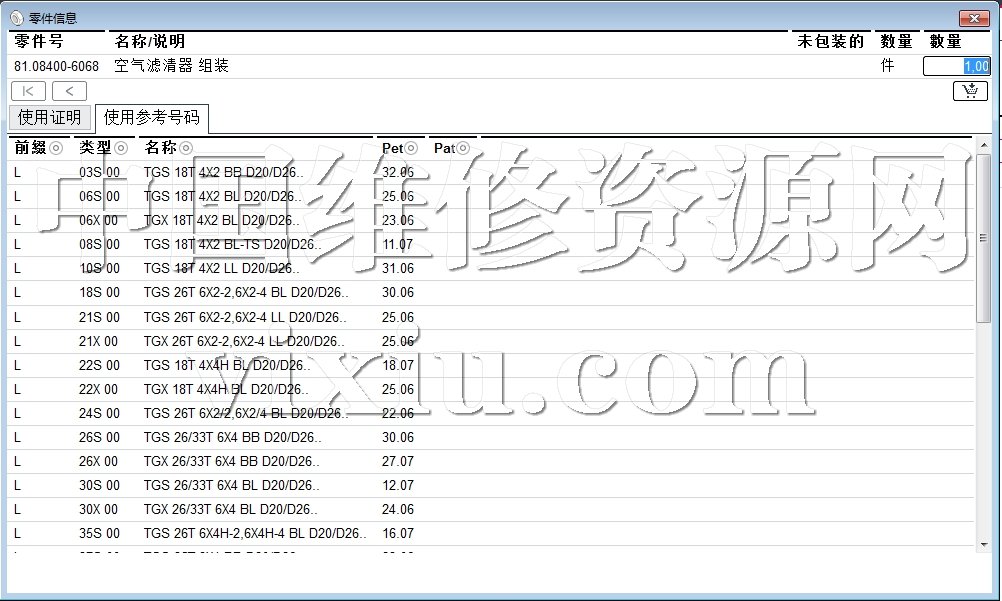Click the 零件信息 window title icon
The image size is (1002, 601).
tap(16, 18)
